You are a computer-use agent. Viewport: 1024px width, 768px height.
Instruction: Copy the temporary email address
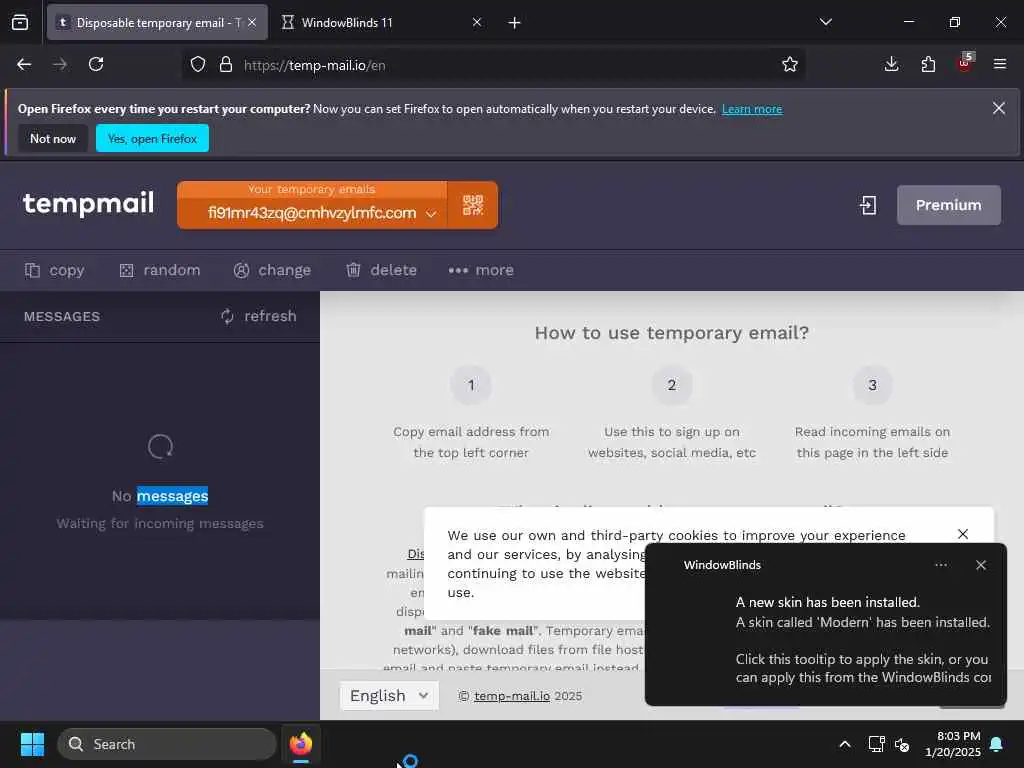click(x=54, y=270)
